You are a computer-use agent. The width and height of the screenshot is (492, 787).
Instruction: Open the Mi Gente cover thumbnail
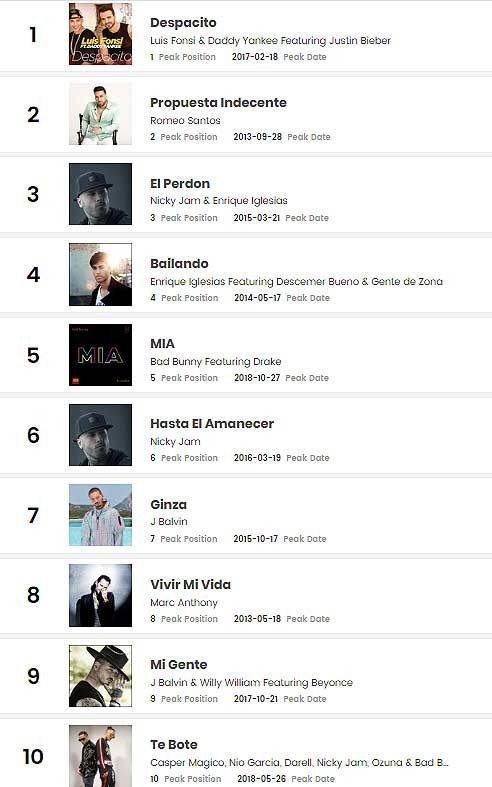click(100, 676)
